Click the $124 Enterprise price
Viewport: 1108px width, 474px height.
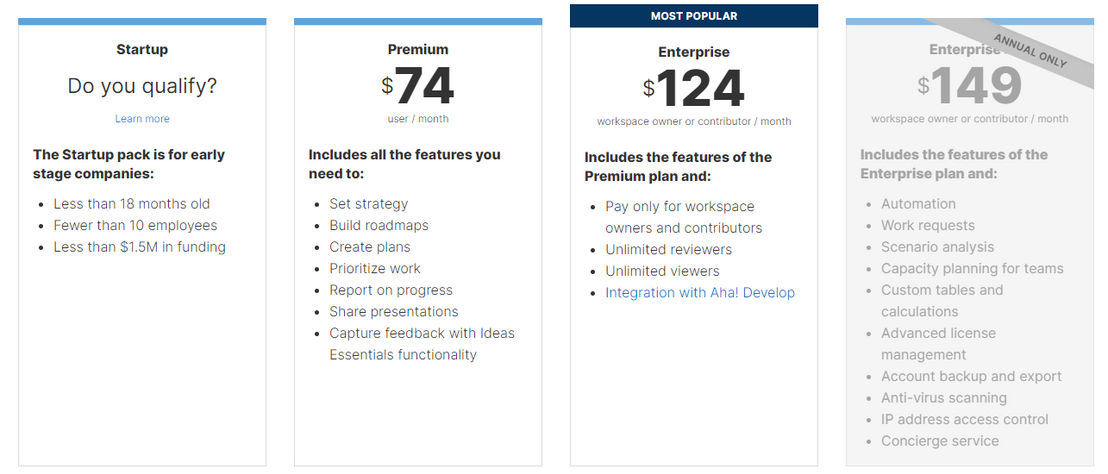tap(694, 89)
